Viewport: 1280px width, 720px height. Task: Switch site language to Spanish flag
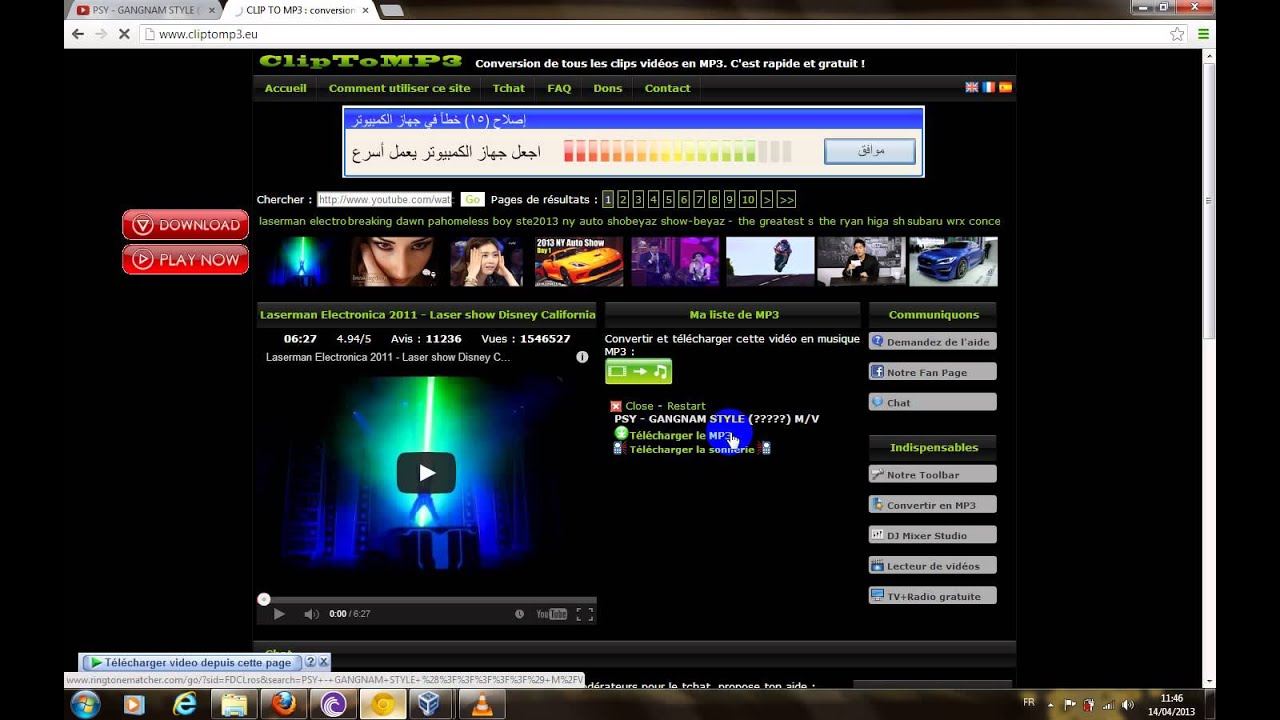pos(1005,88)
